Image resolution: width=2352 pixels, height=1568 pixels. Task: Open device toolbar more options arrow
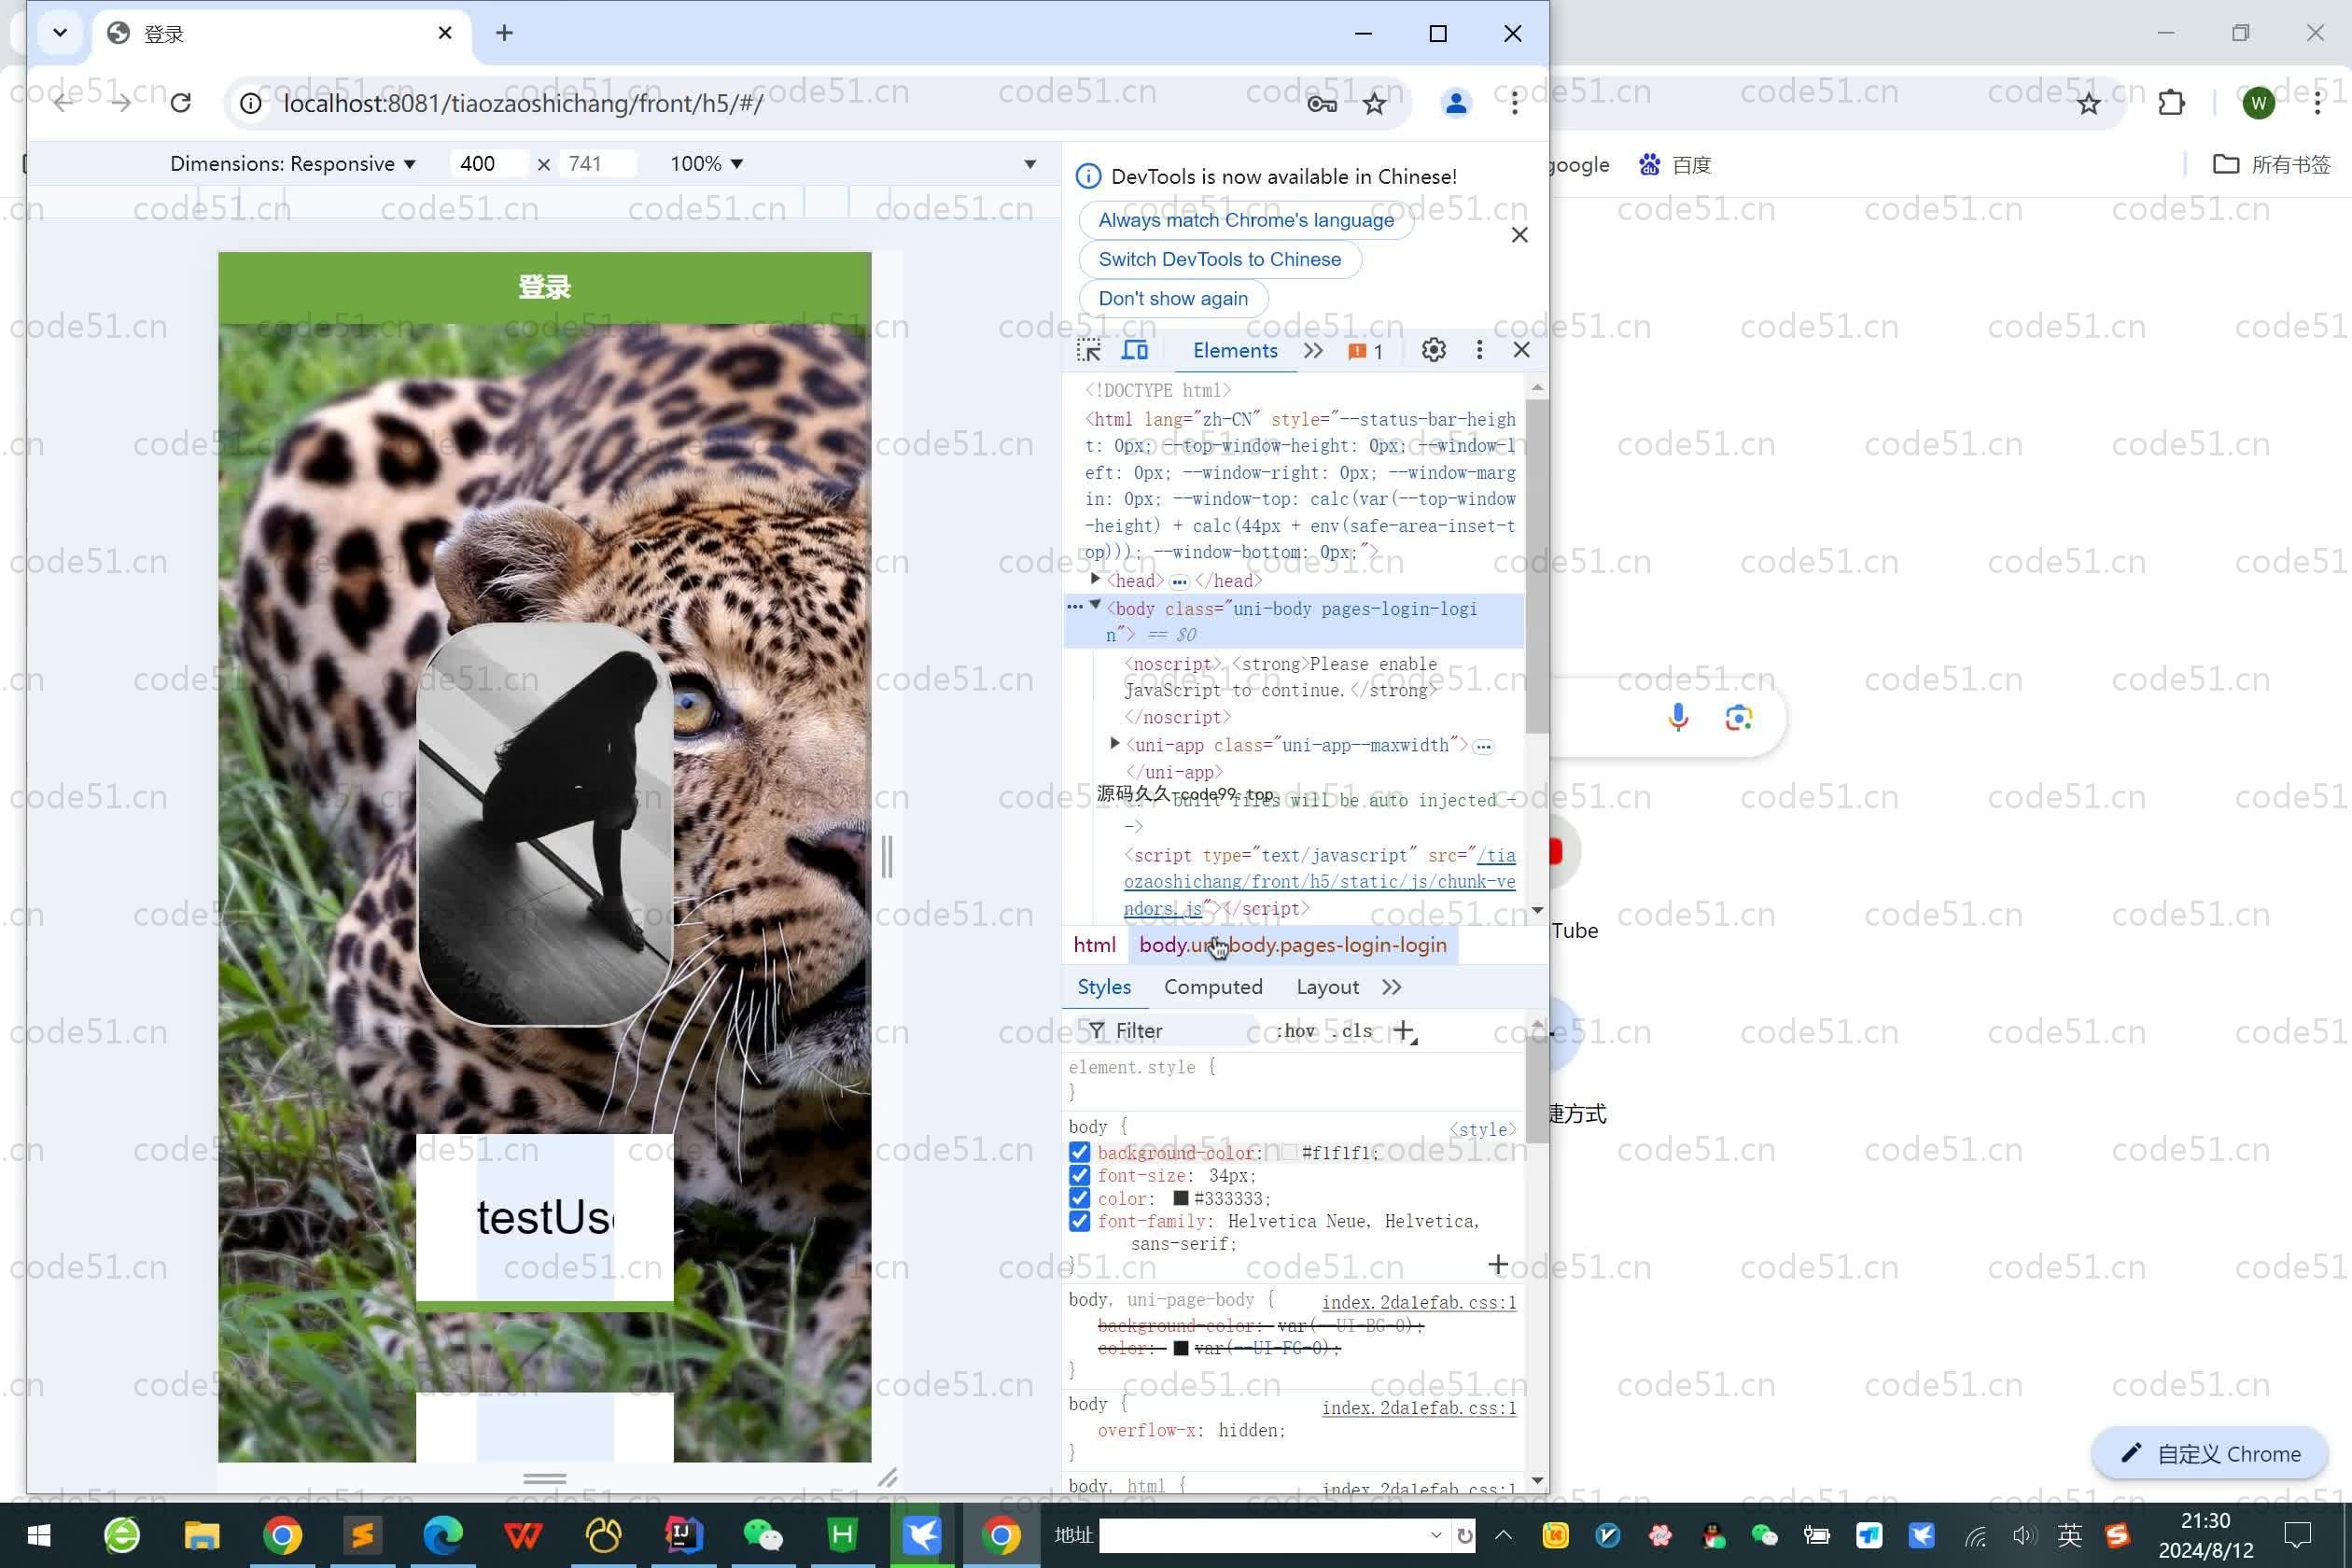1030,164
